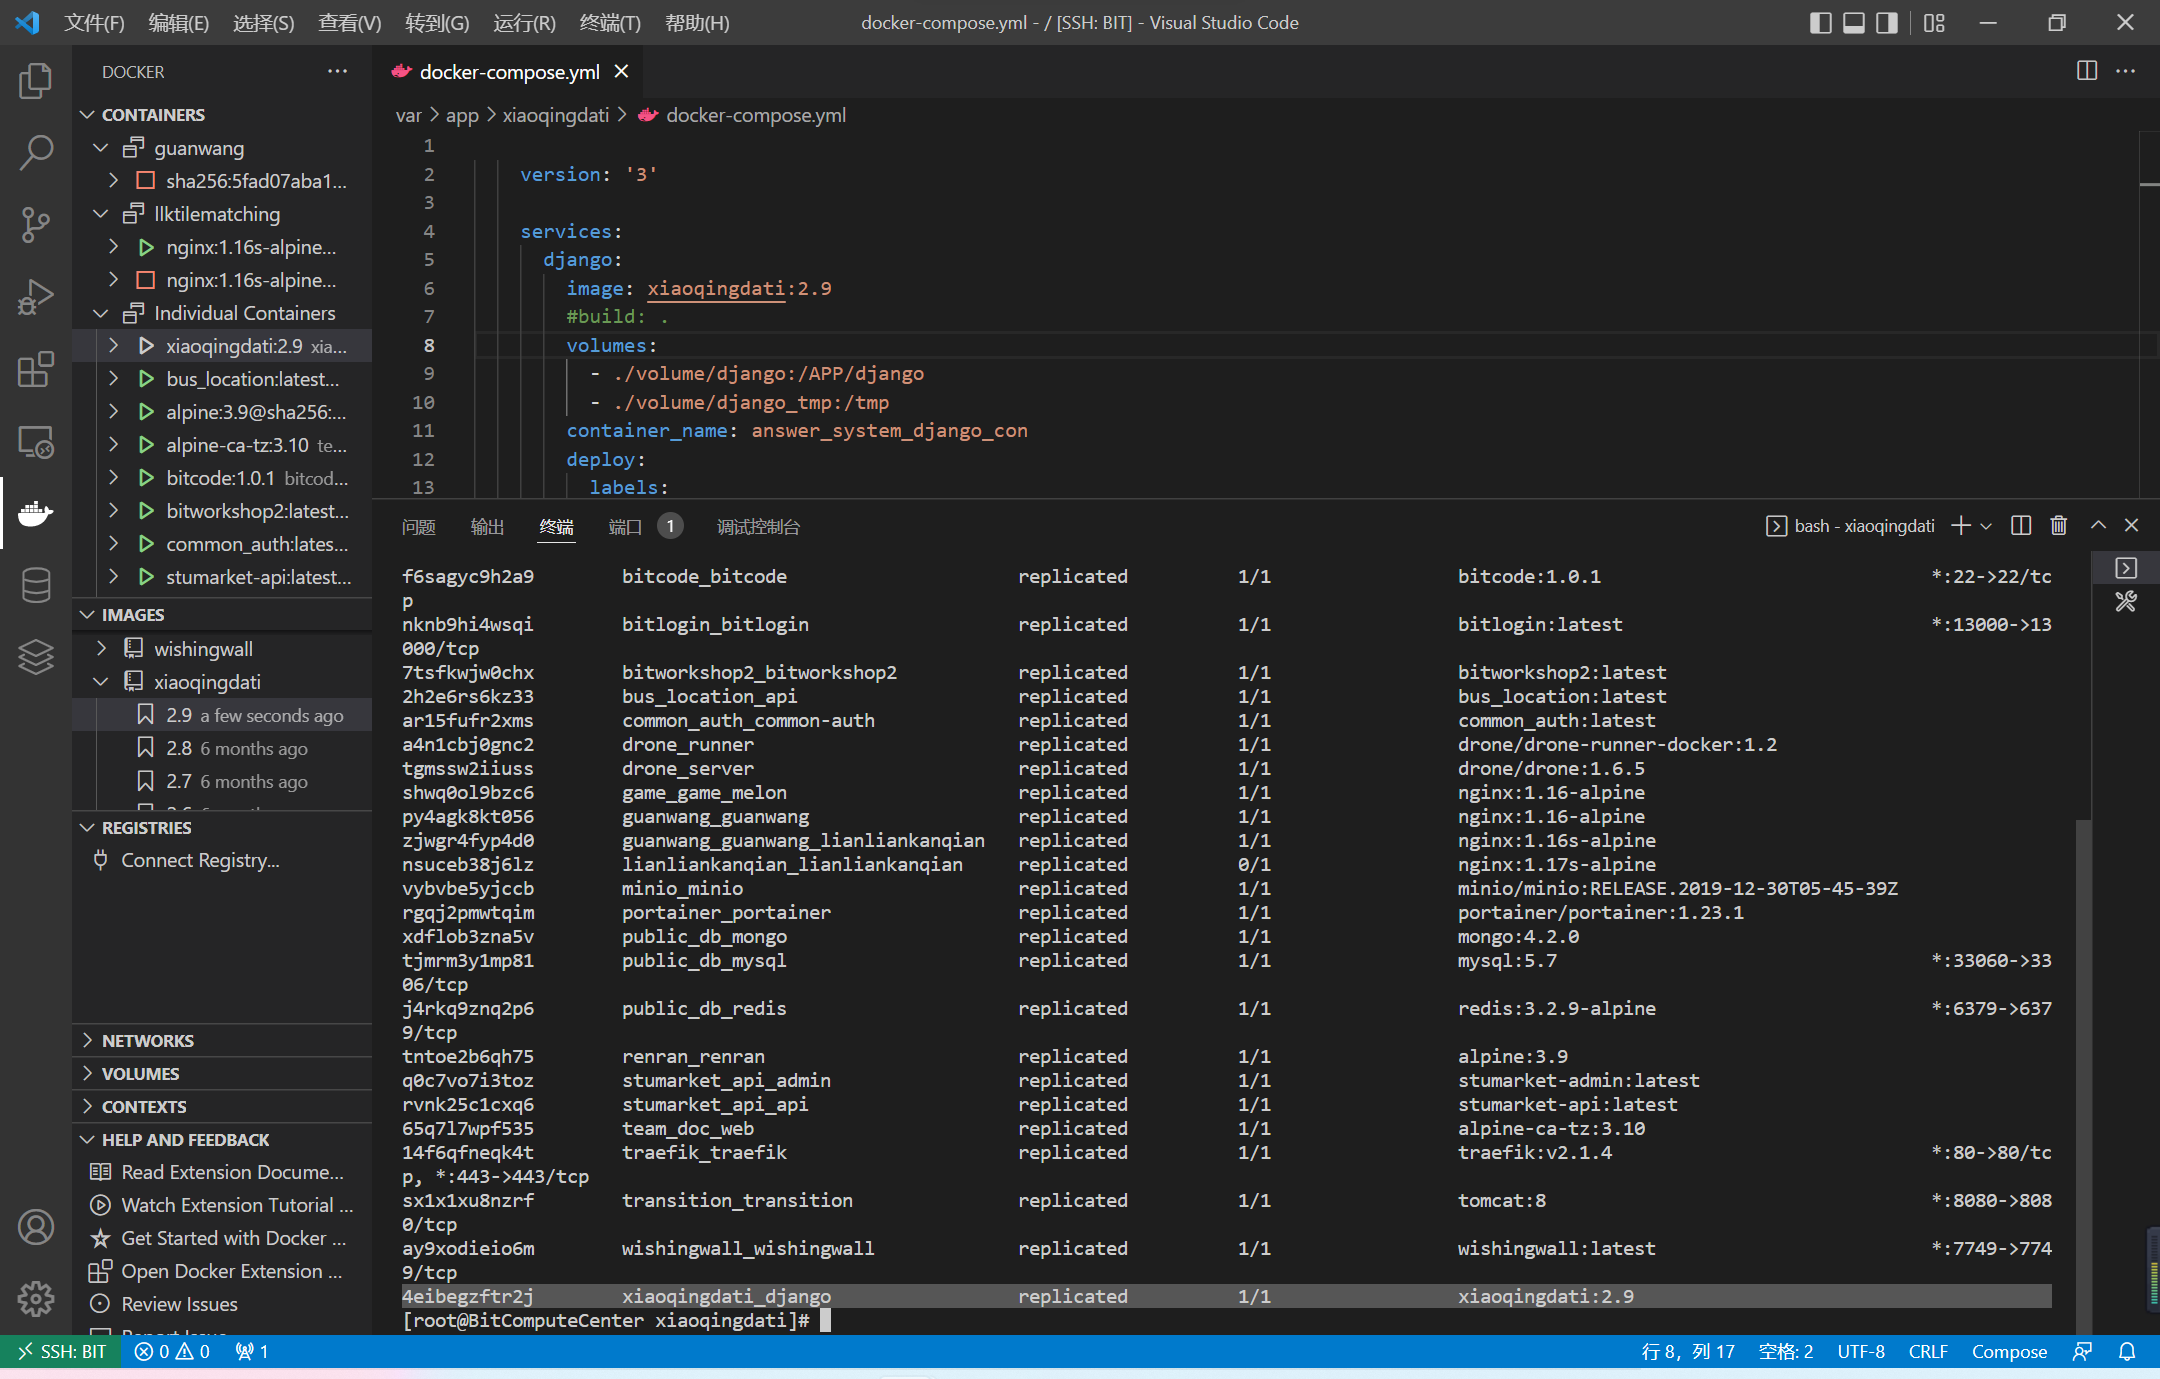Open Remote Explorer view
The height and width of the screenshot is (1379, 2160).
coord(36,441)
